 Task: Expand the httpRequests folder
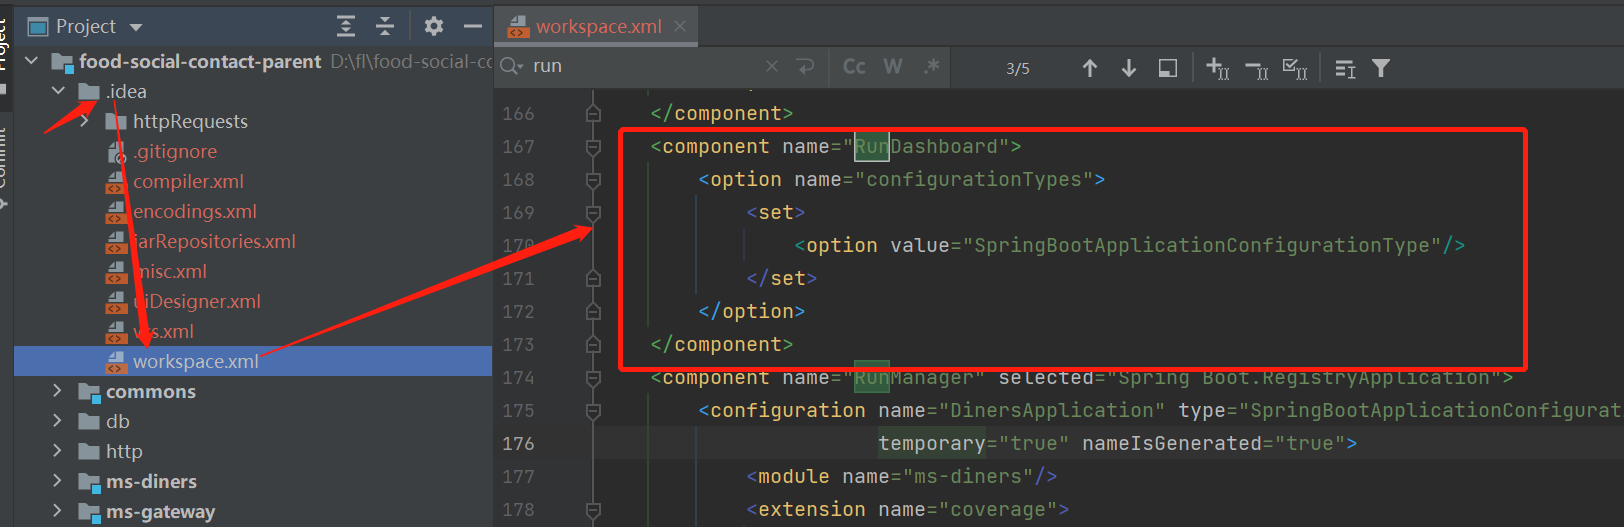[x=85, y=121]
